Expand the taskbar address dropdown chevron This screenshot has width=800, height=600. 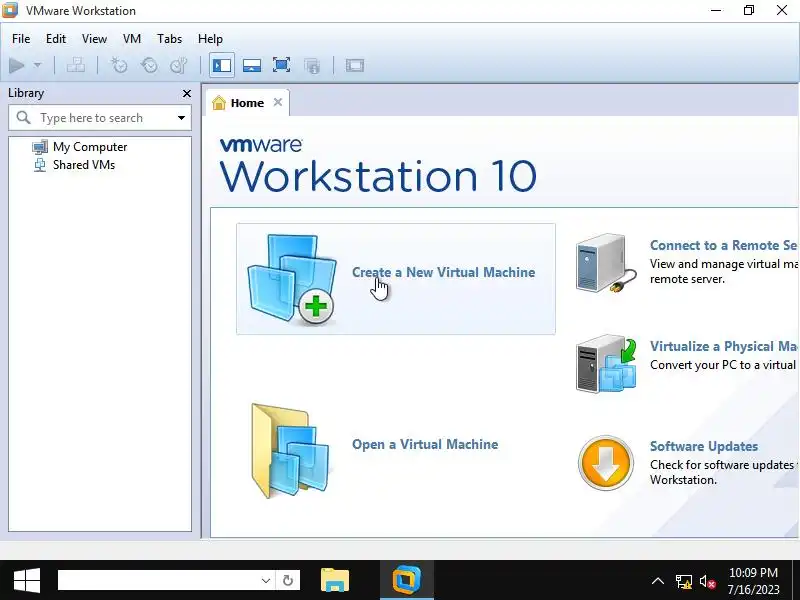(266, 581)
